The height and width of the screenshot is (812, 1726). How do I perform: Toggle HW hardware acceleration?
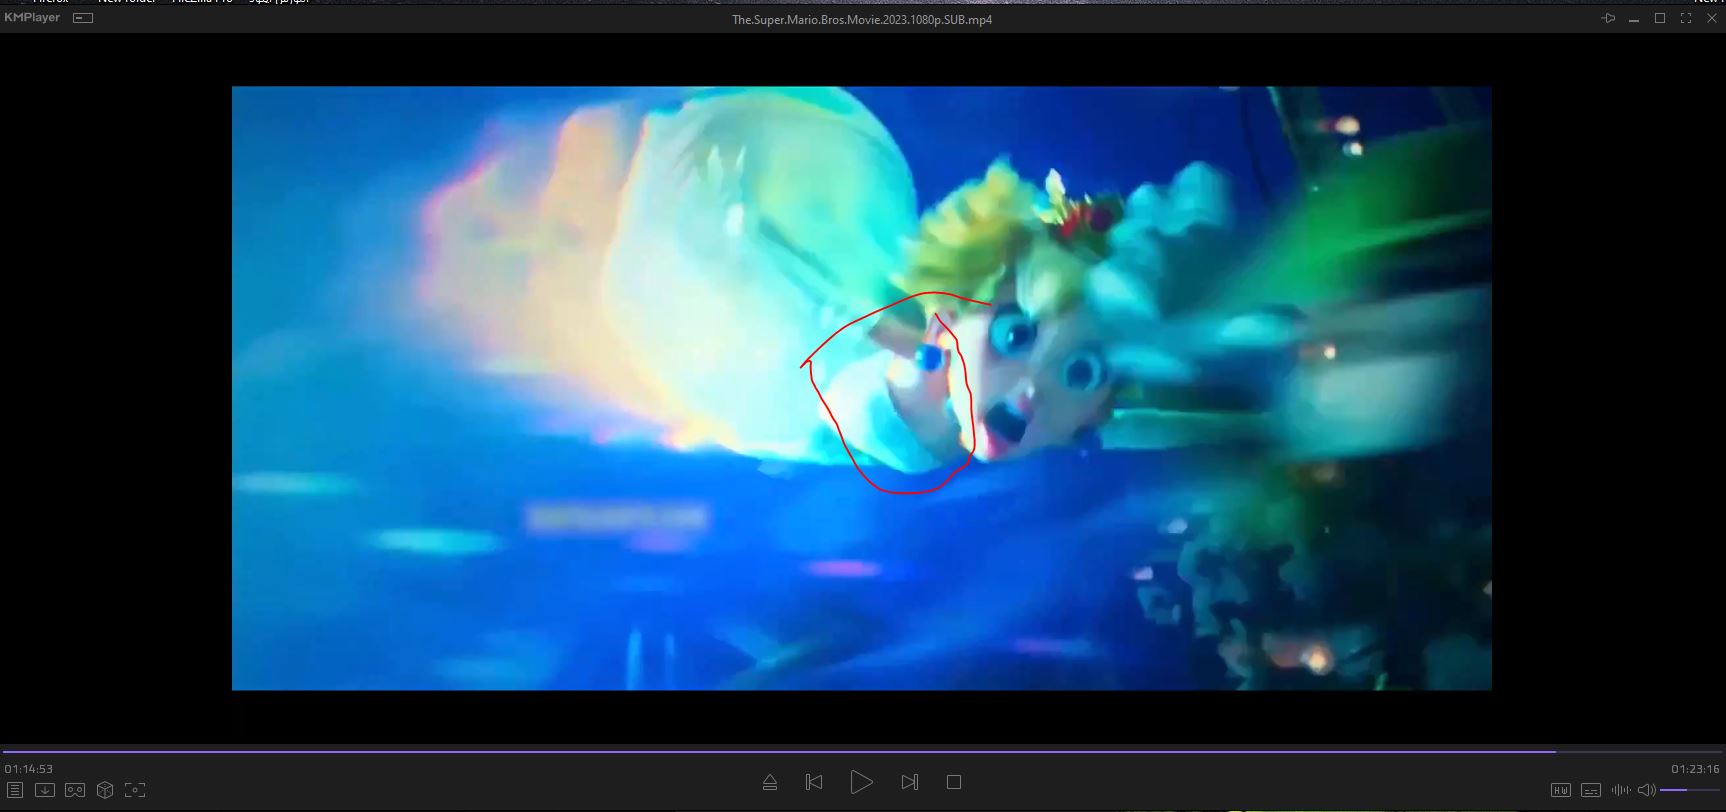[1560, 790]
